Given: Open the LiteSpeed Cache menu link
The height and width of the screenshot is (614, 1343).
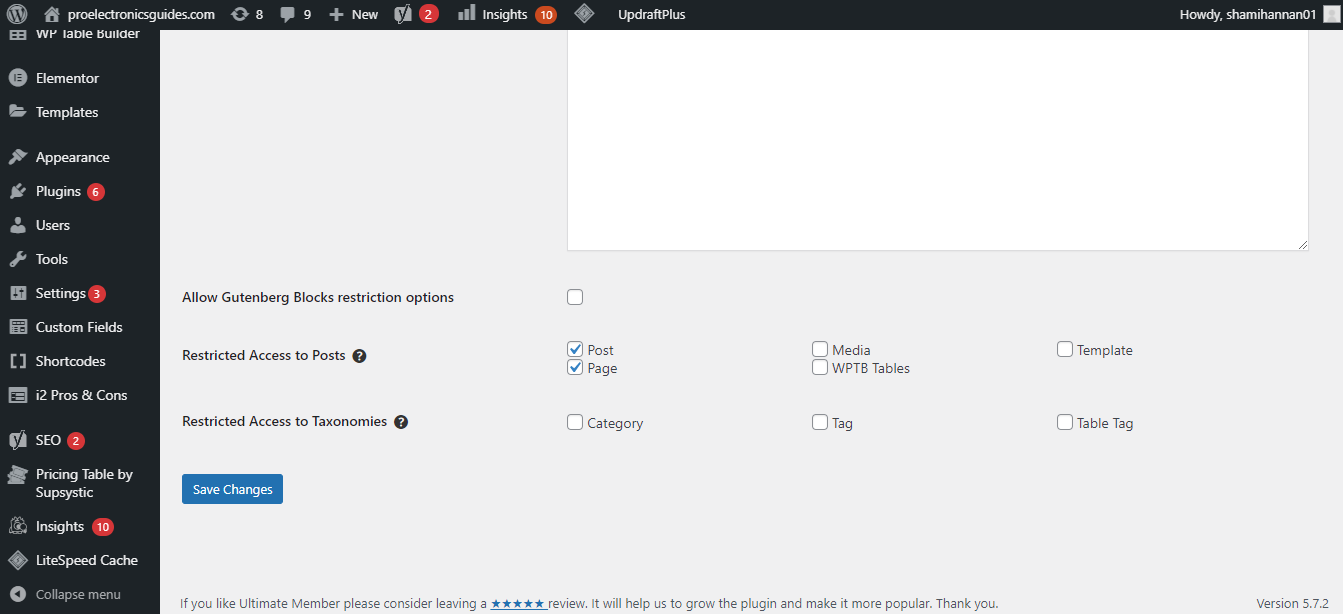Looking at the screenshot, I should click(x=87, y=560).
